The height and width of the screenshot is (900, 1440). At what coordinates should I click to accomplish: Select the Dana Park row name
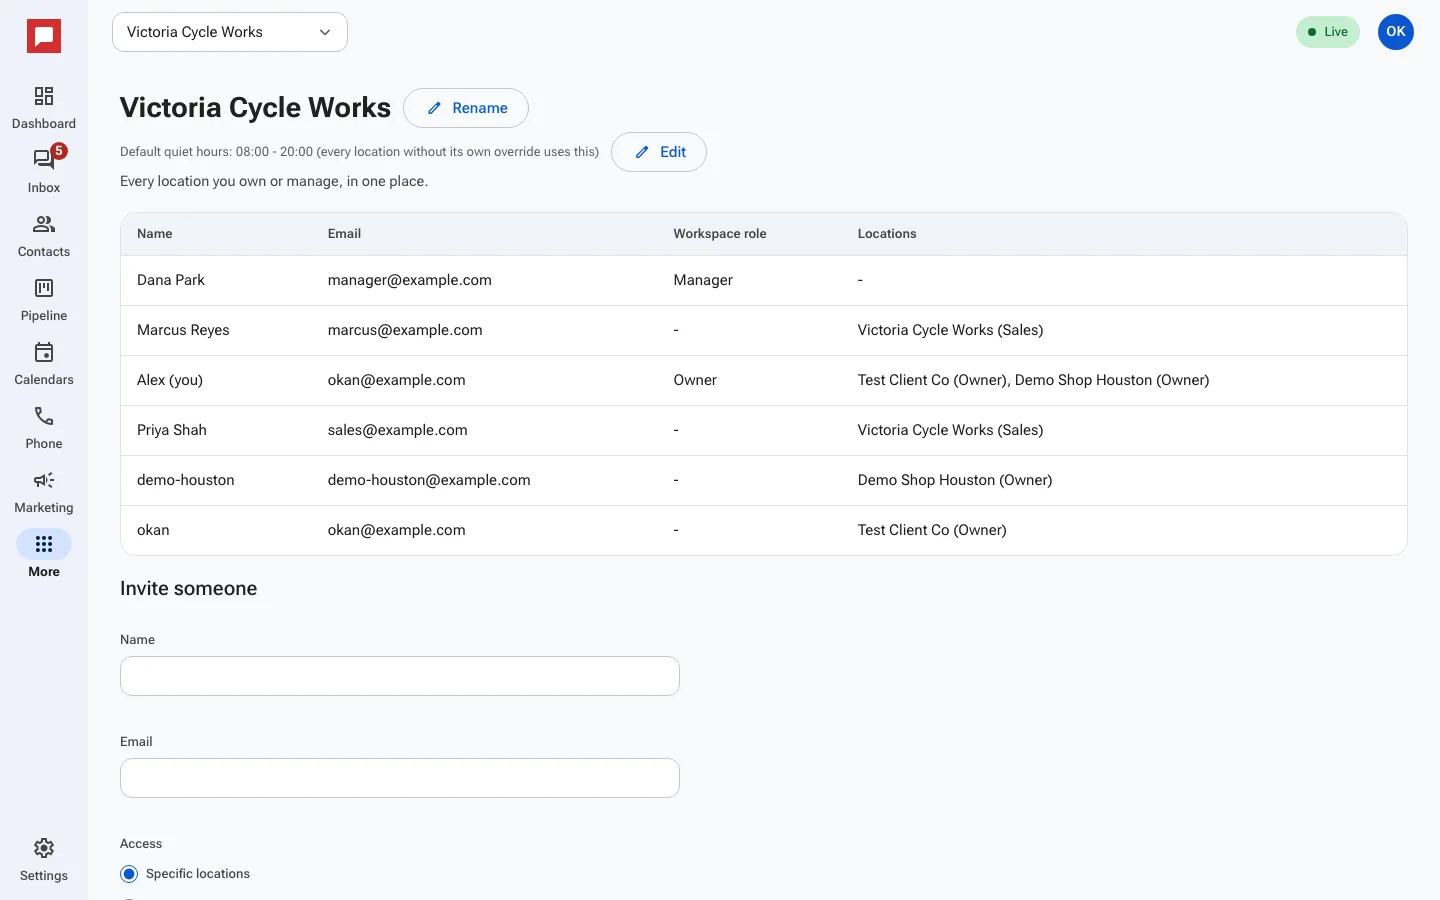pos(171,280)
